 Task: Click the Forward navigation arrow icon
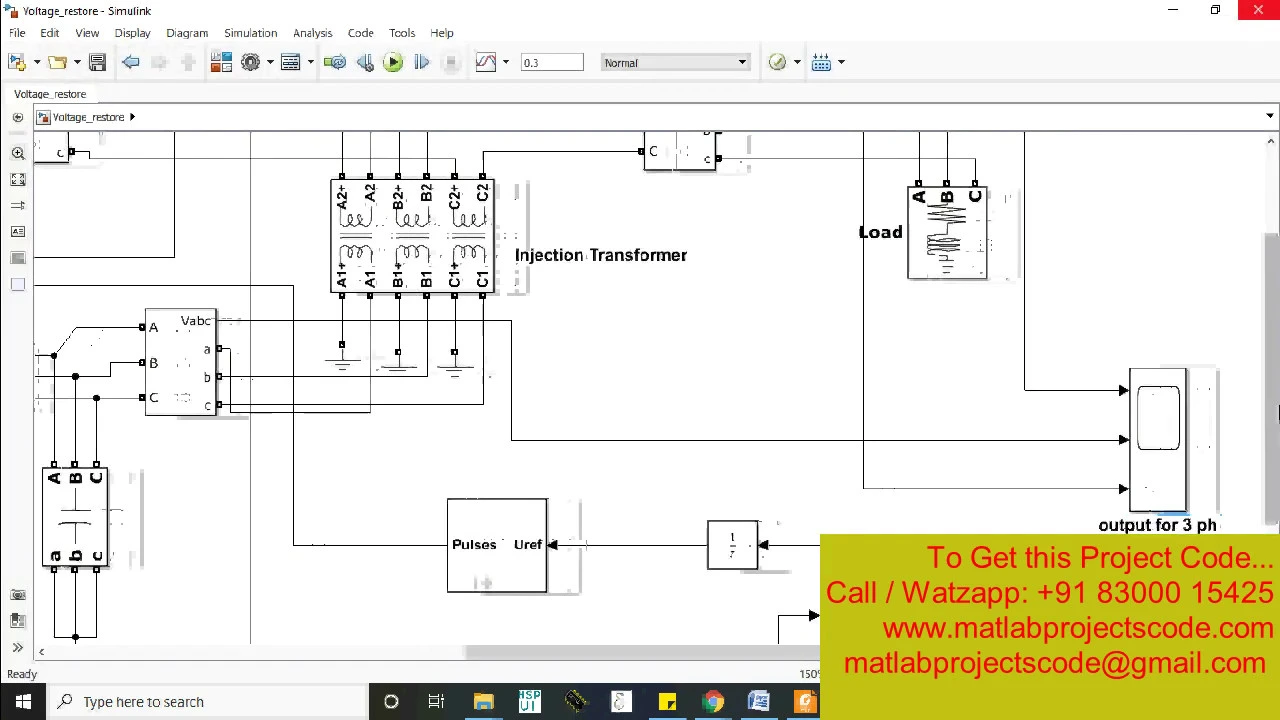[x=159, y=63]
